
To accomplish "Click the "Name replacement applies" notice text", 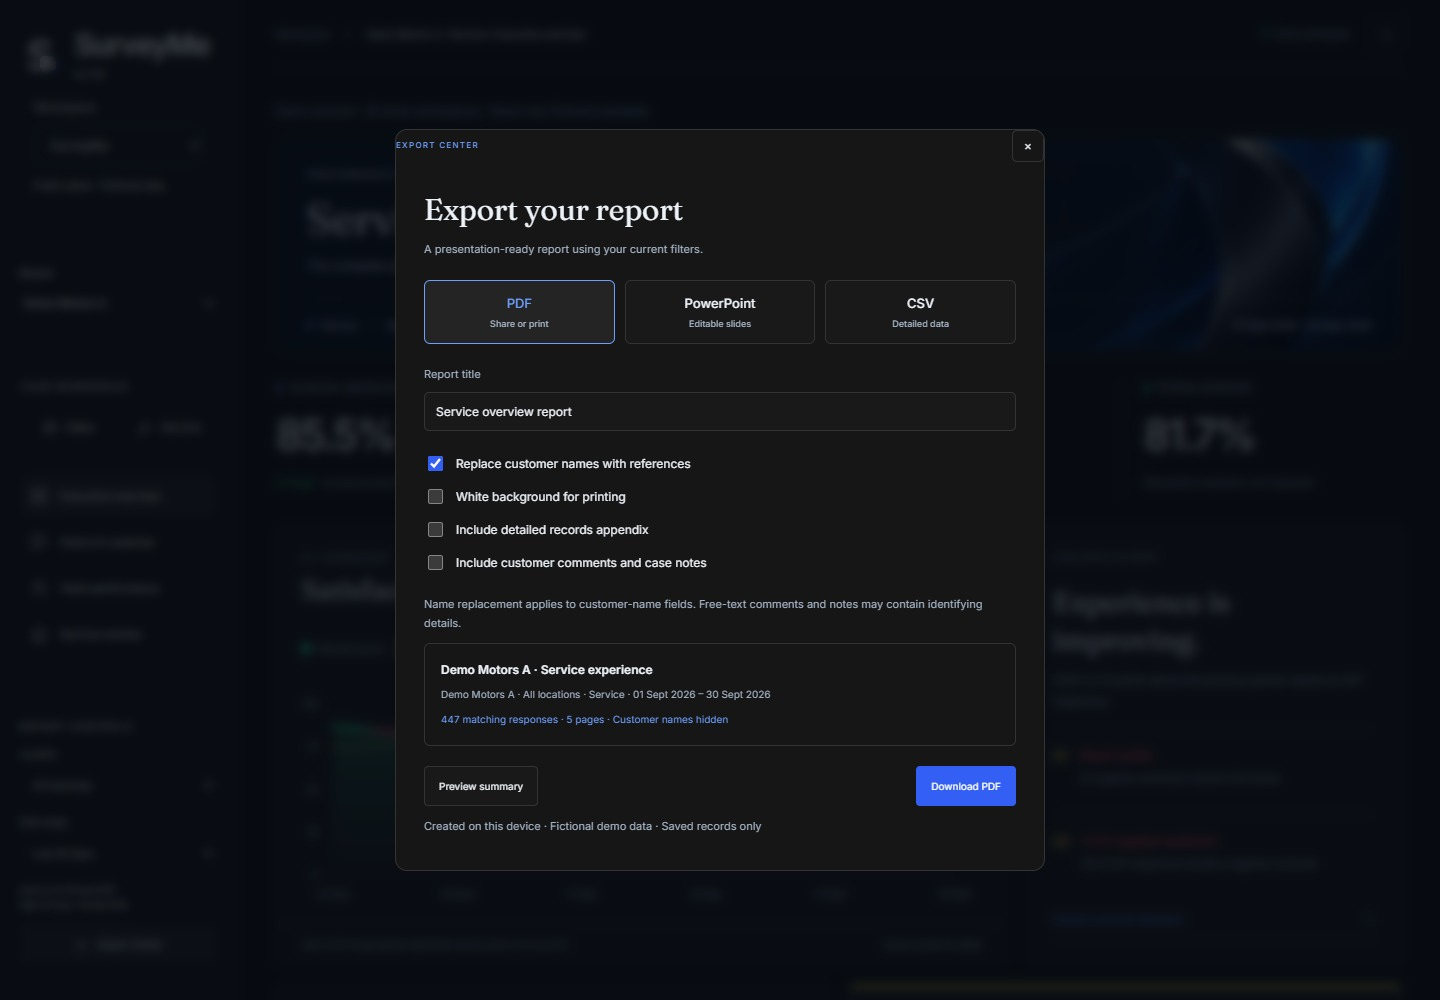I will 703,613.
